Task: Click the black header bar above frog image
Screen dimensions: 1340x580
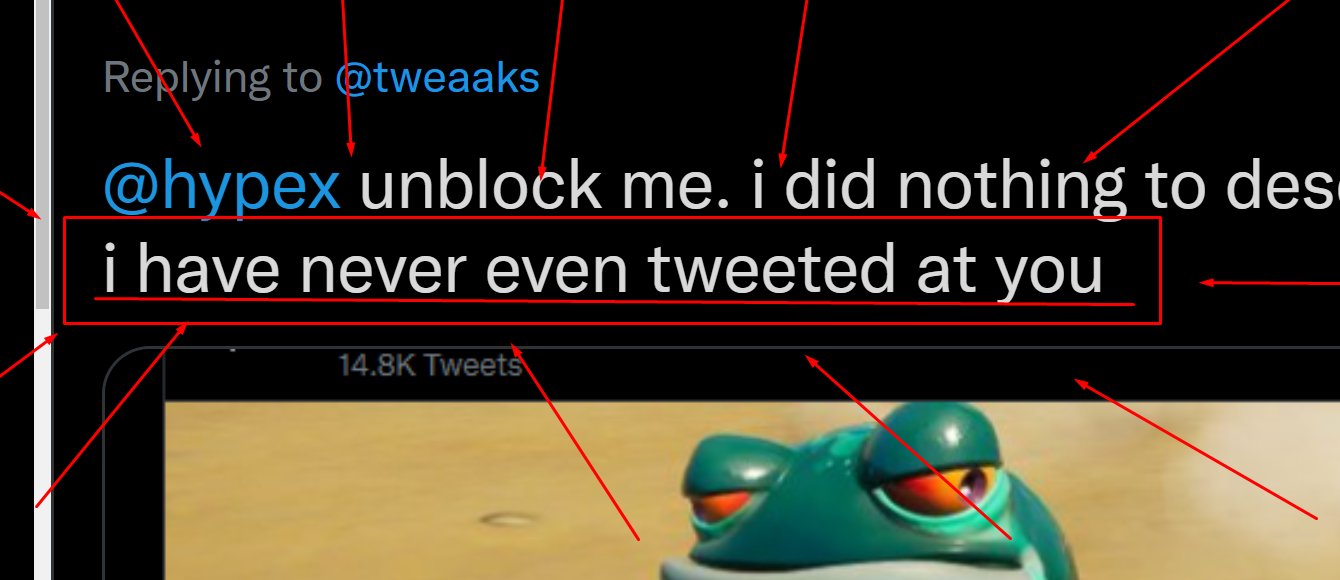Action: click(752, 374)
